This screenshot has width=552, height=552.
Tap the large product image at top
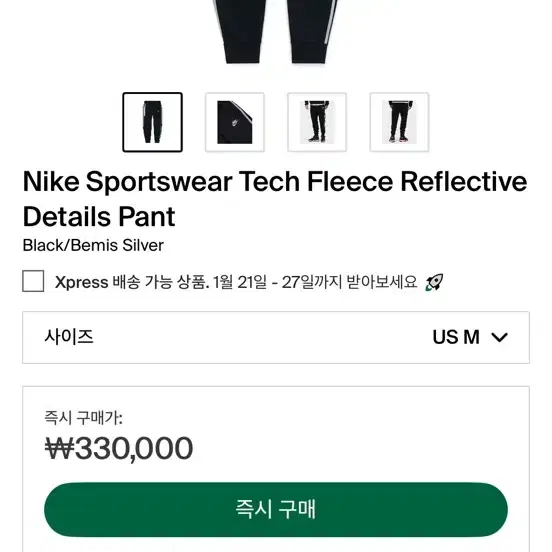tap(276, 32)
